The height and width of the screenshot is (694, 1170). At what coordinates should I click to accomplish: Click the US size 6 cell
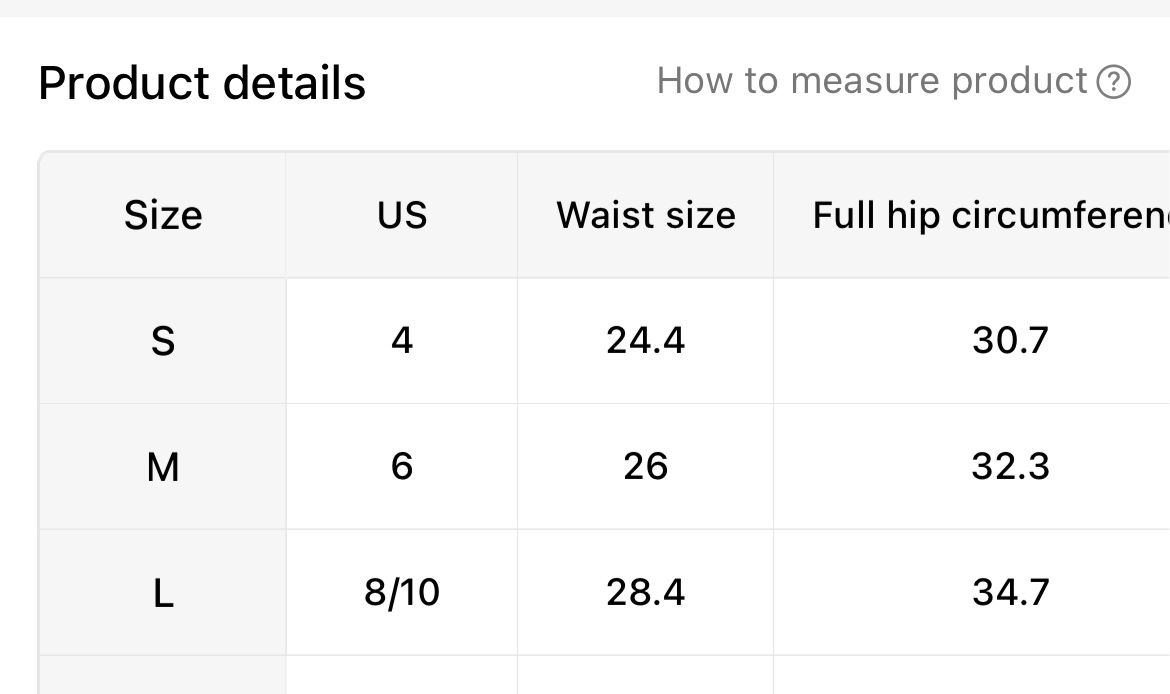pos(401,467)
